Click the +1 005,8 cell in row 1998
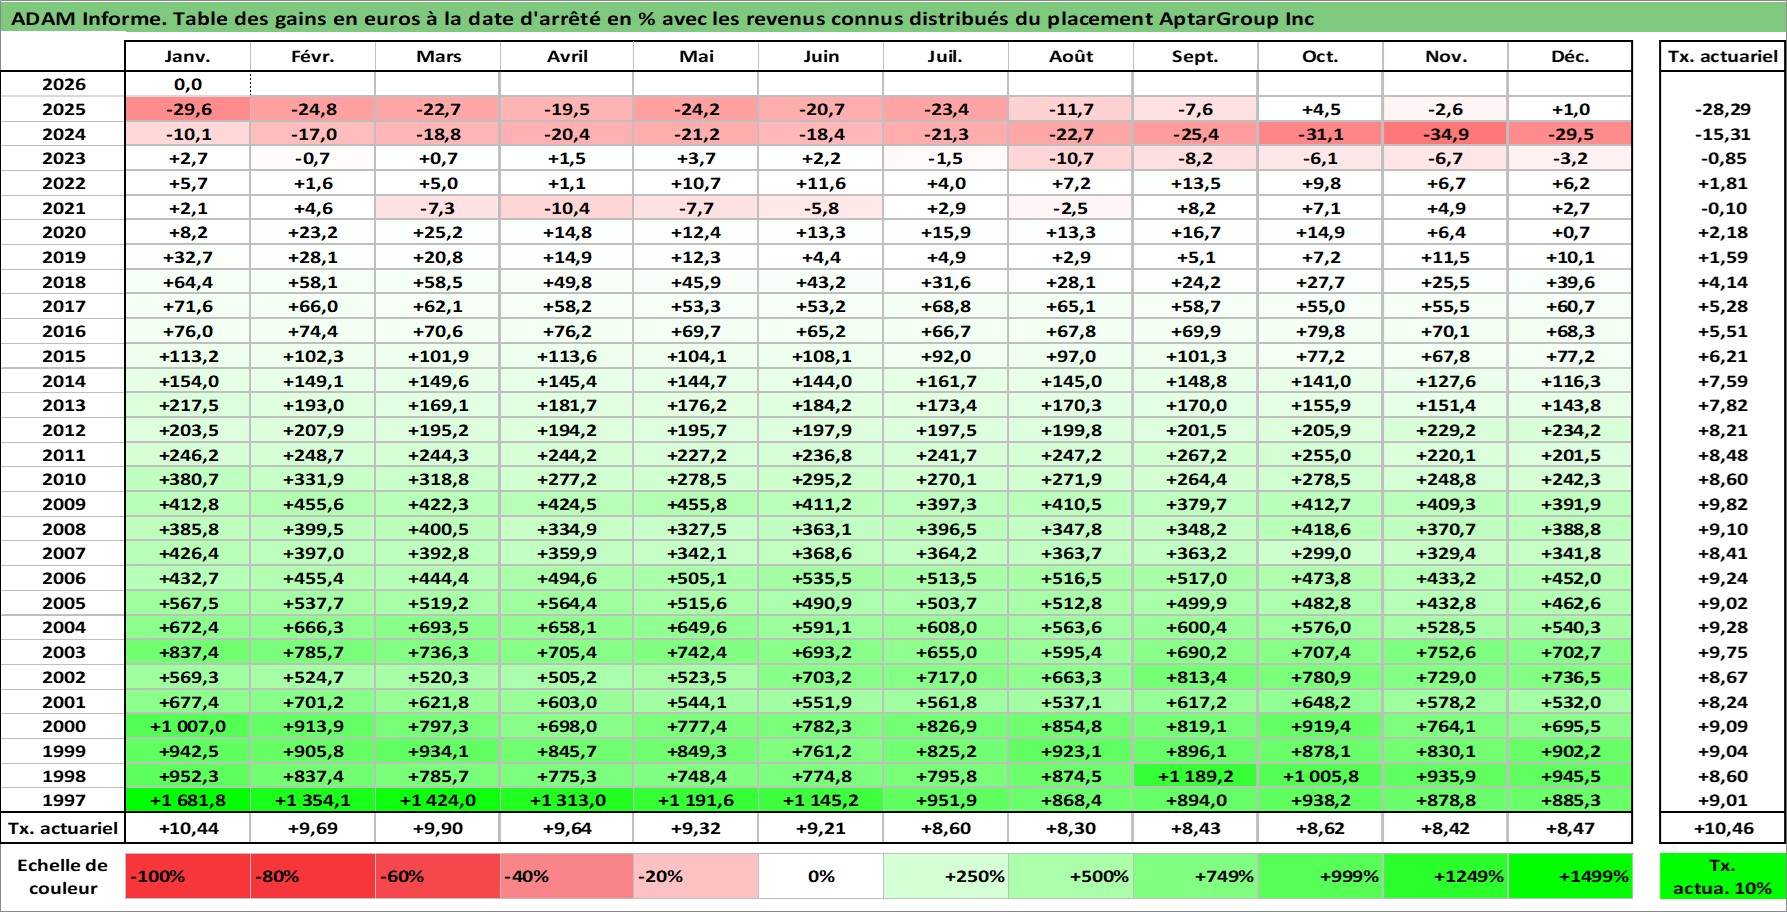This screenshot has height=912, width=1787. [x=1320, y=776]
